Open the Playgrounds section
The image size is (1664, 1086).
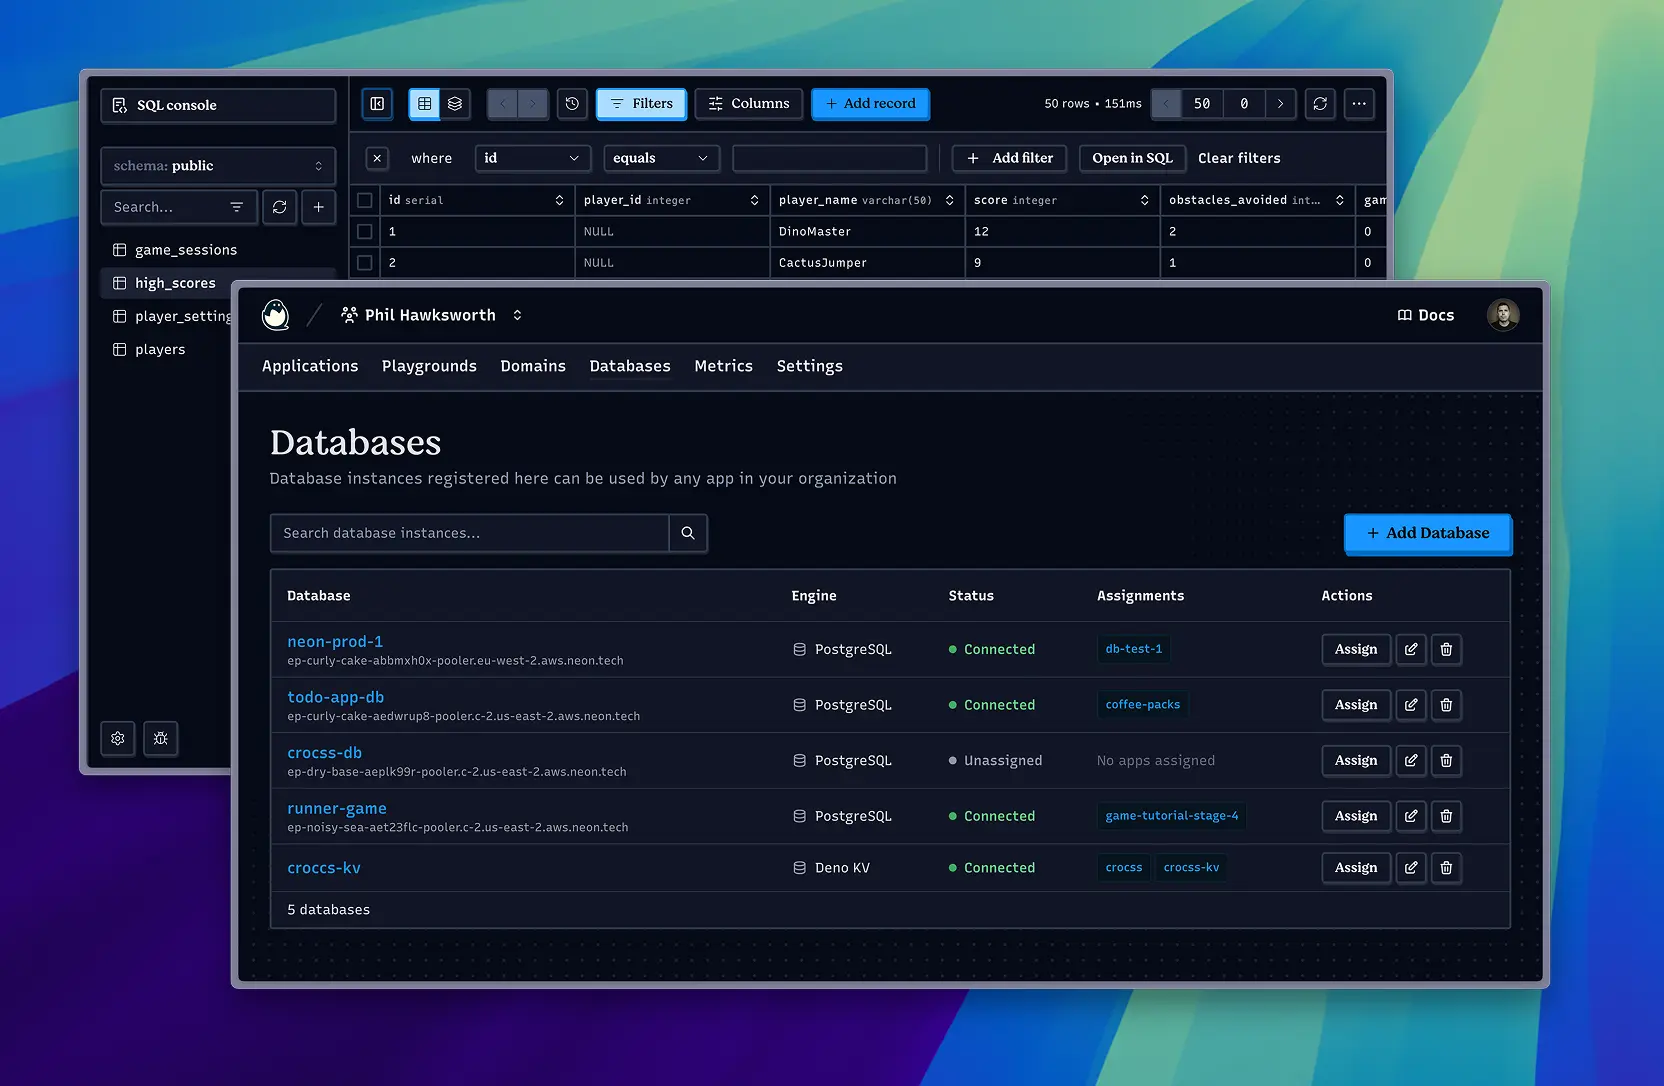[x=429, y=366]
